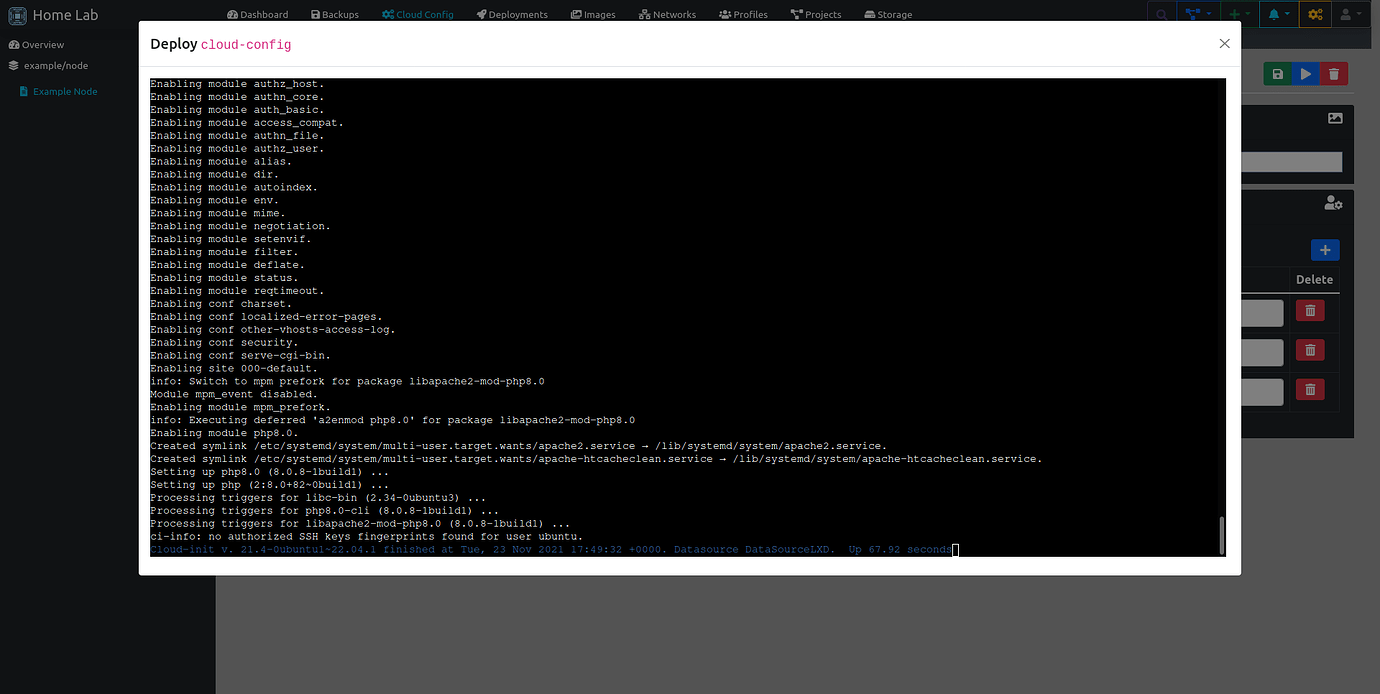Viewport: 1380px width, 694px height.
Task: Click the user-settings icon in right panel
Action: tap(1333, 203)
